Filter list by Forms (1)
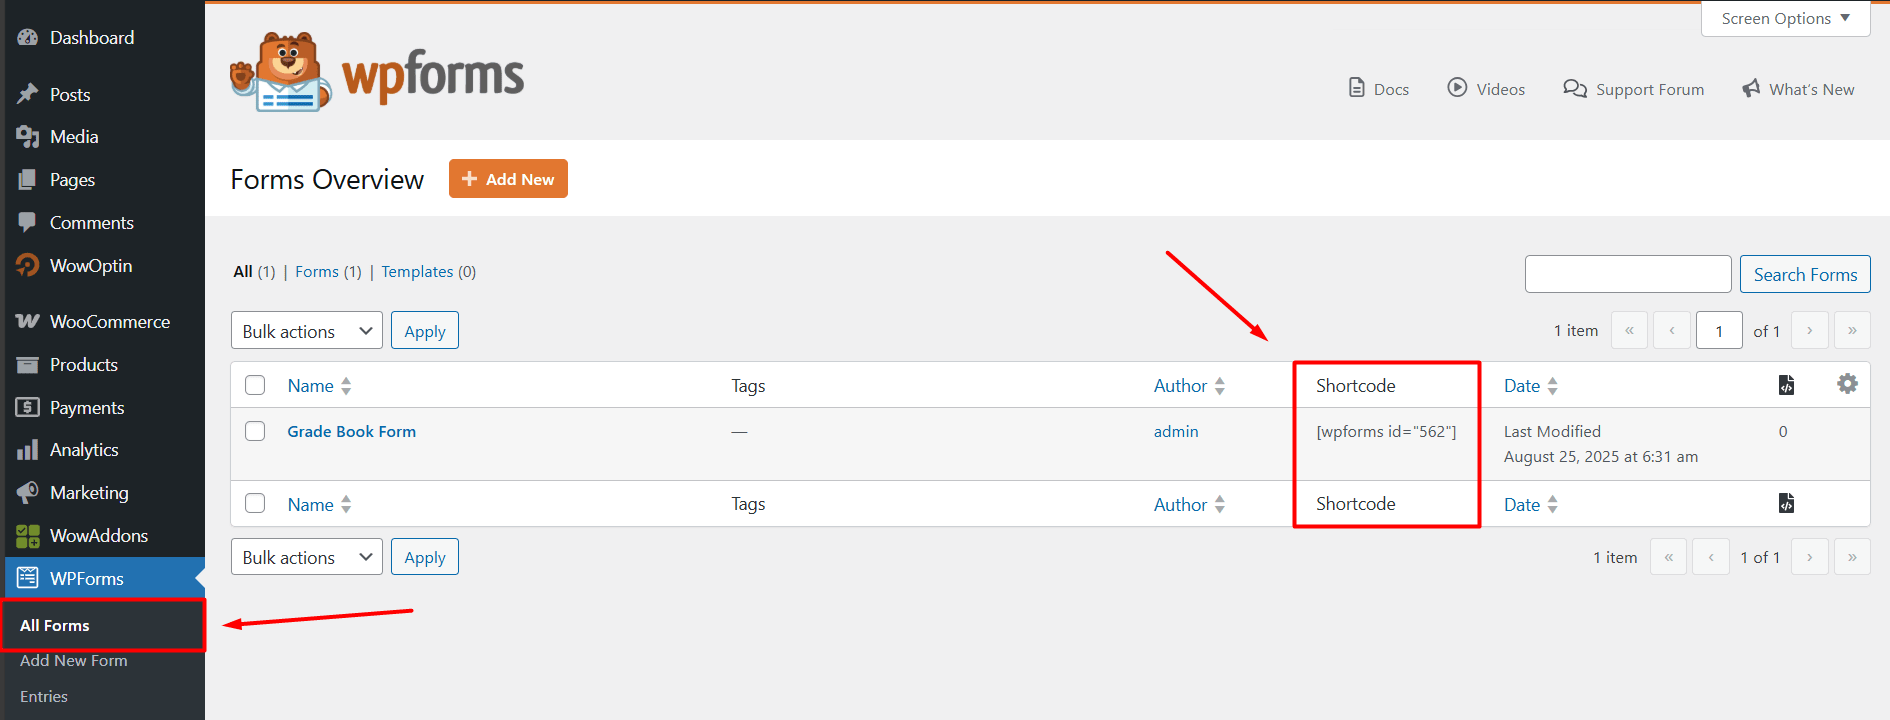1890x720 pixels. click(x=328, y=271)
